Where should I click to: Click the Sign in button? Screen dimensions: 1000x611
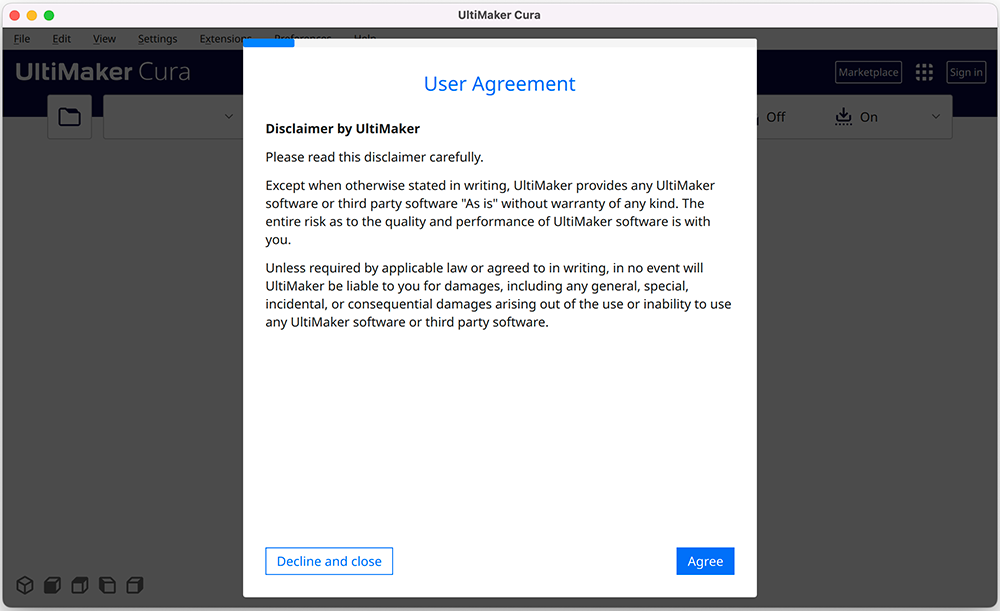966,72
